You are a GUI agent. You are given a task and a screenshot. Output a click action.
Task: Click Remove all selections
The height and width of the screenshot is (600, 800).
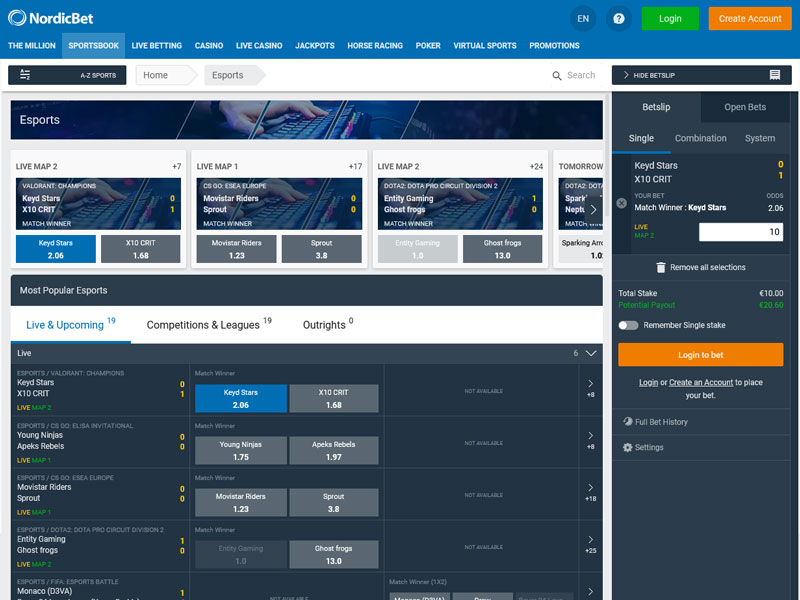tap(701, 267)
